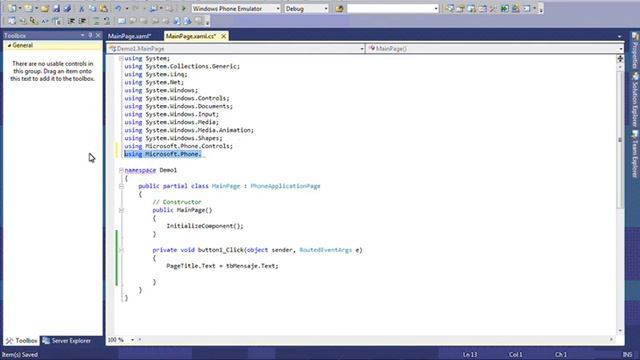
Task: Open the Debug configuration dropdown
Action: pyautogui.click(x=326, y=9)
